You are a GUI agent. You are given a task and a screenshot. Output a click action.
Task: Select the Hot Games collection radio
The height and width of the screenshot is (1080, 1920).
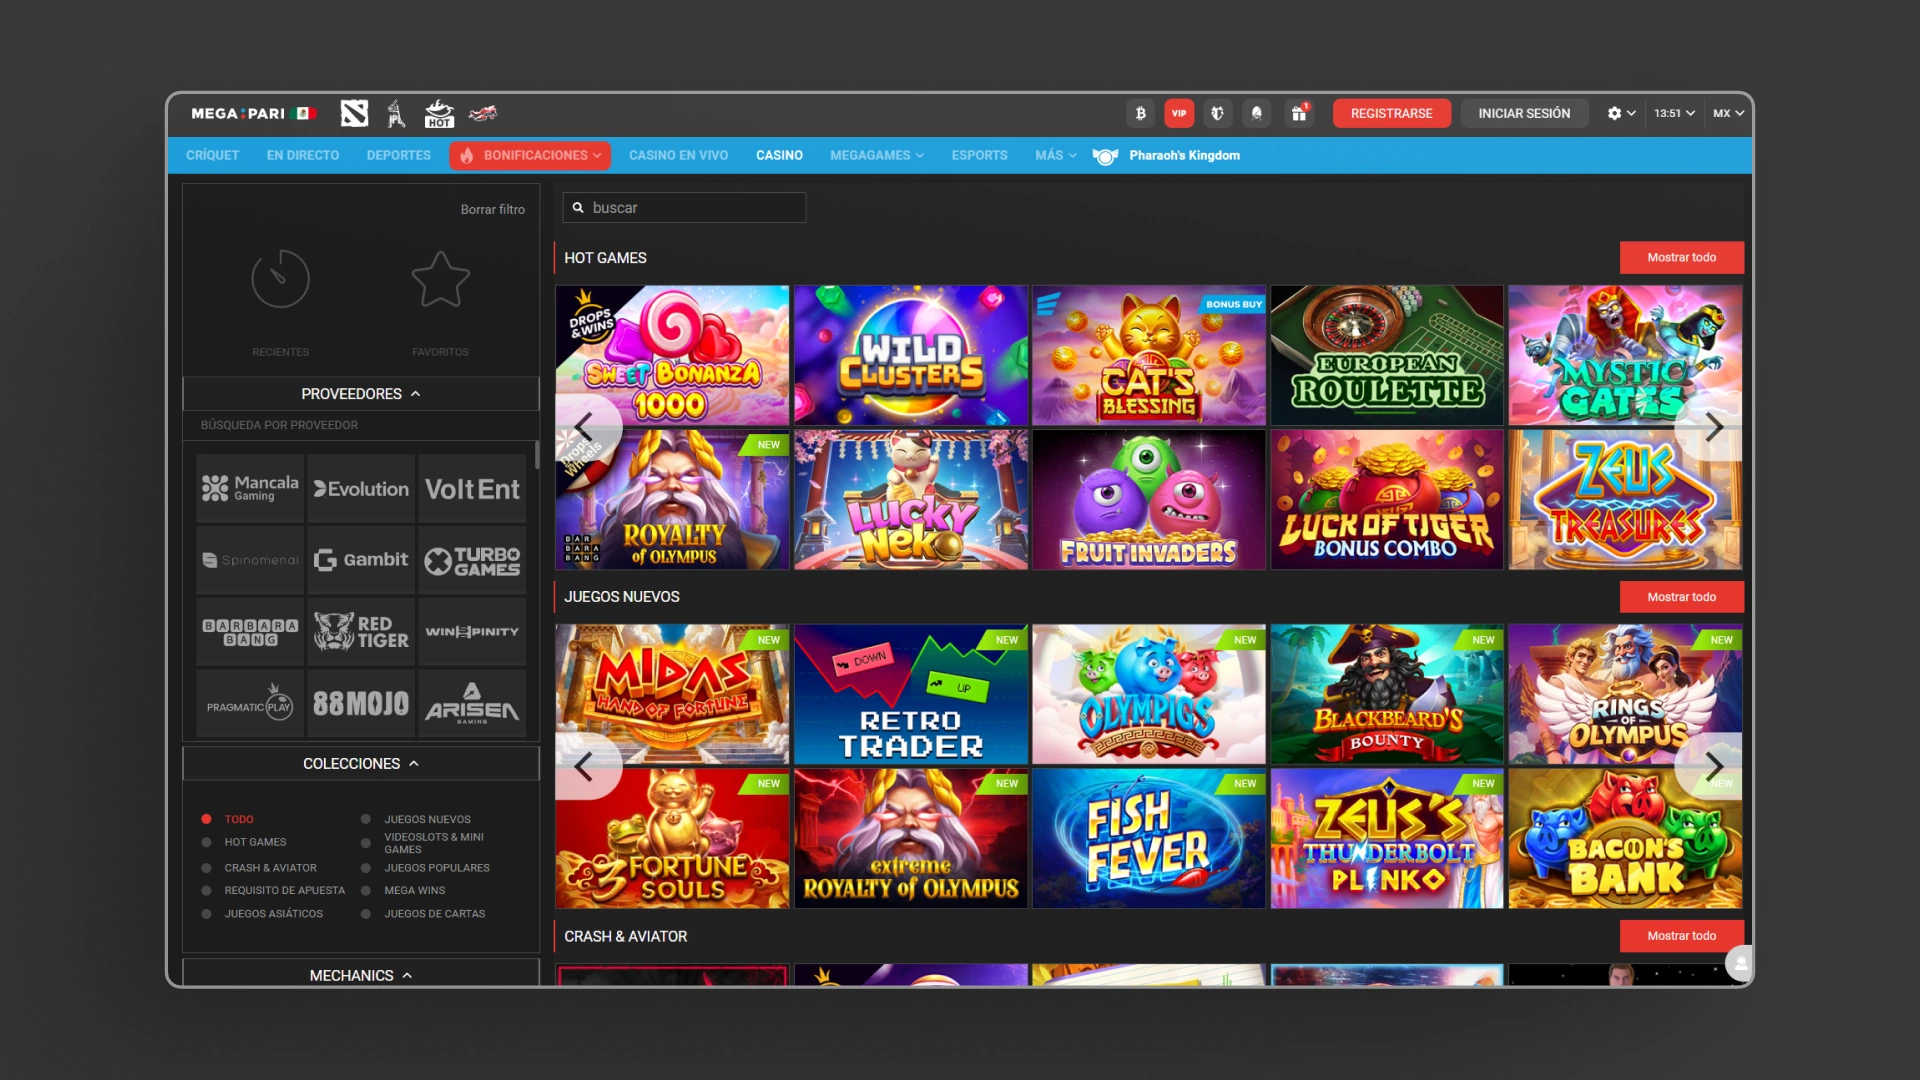click(x=206, y=842)
